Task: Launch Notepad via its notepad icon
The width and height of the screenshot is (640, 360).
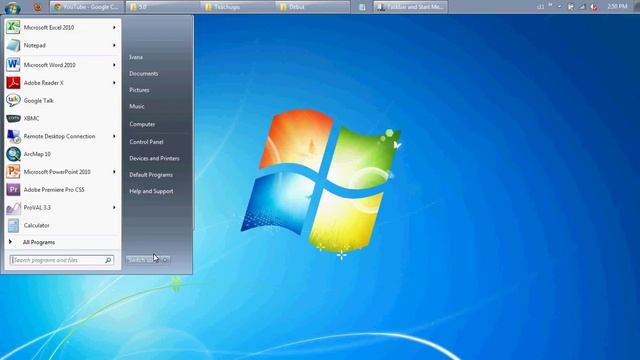Action: 13,45
